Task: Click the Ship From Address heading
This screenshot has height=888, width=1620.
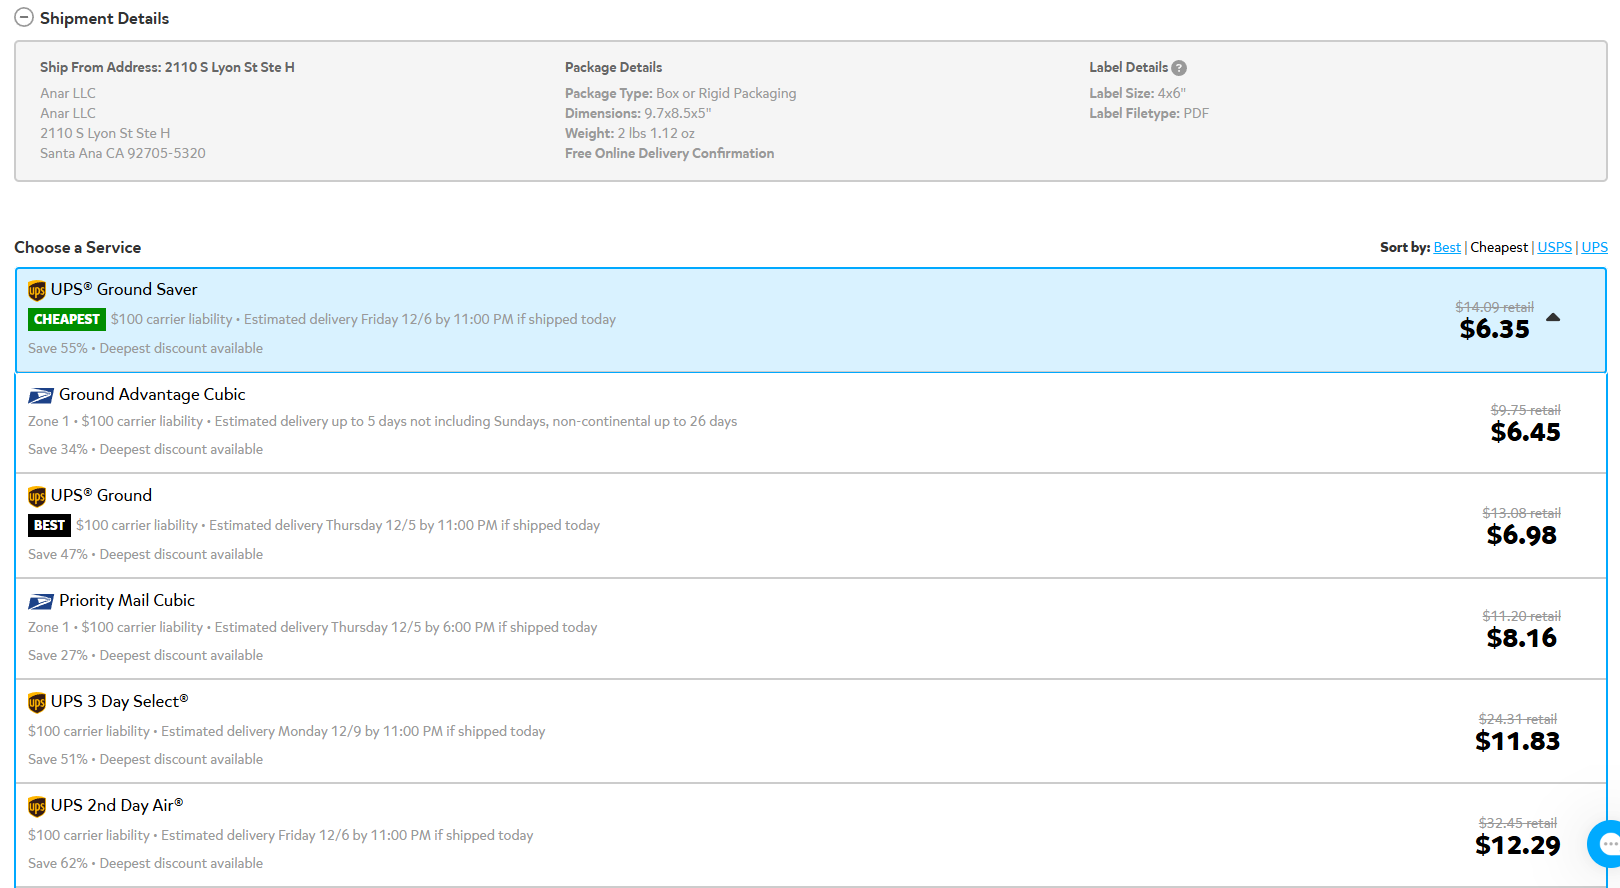Action: tap(167, 67)
